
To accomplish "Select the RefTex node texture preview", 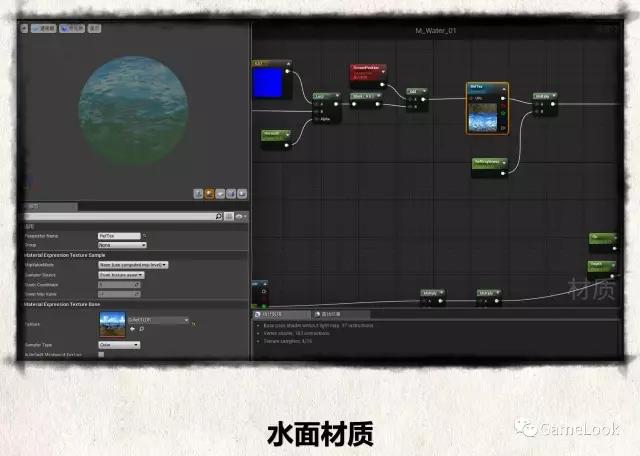I will click(483, 118).
